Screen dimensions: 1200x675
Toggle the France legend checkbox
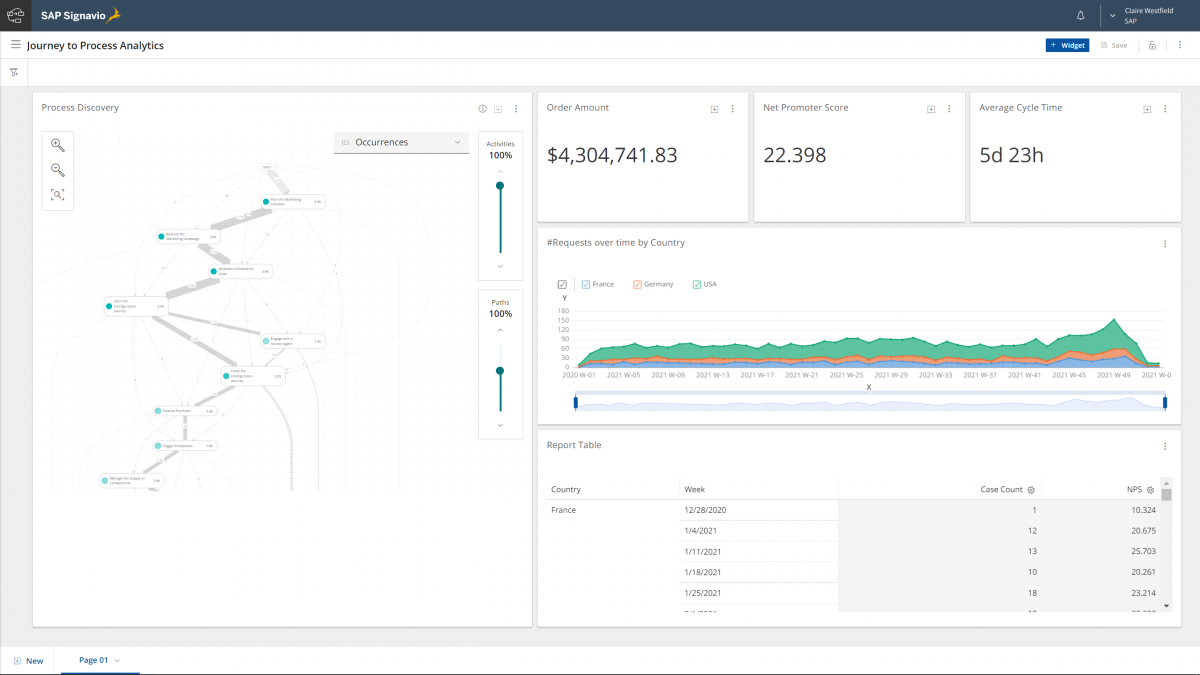coord(586,284)
